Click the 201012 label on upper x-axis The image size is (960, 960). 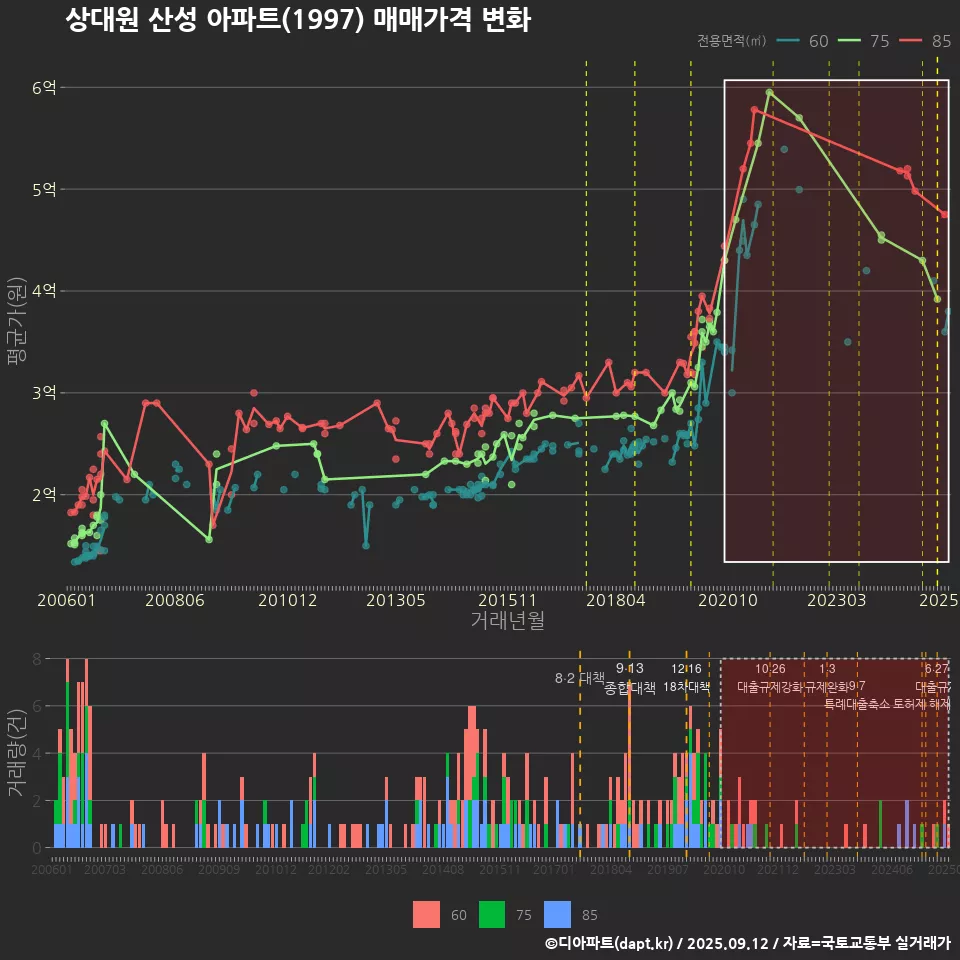click(x=287, y=601)
